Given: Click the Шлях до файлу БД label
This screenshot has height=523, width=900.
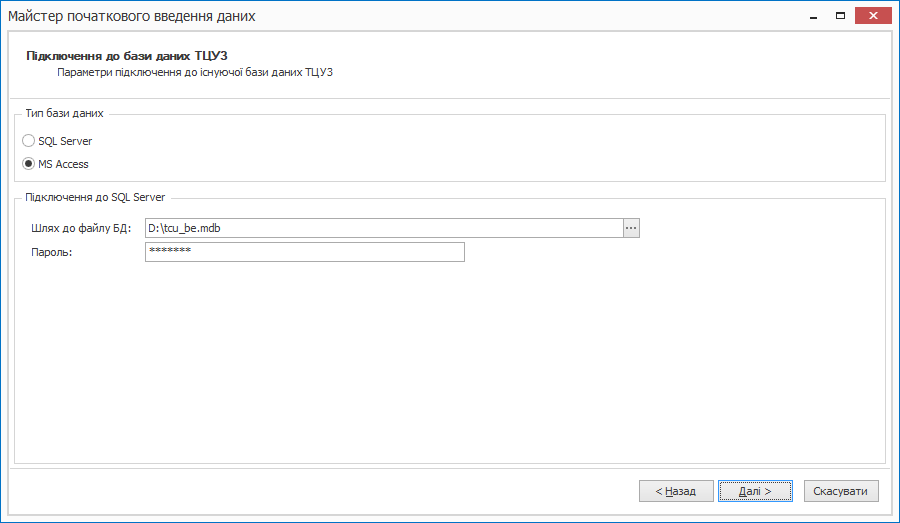Looking at the screenshot, I should point(82,228).
